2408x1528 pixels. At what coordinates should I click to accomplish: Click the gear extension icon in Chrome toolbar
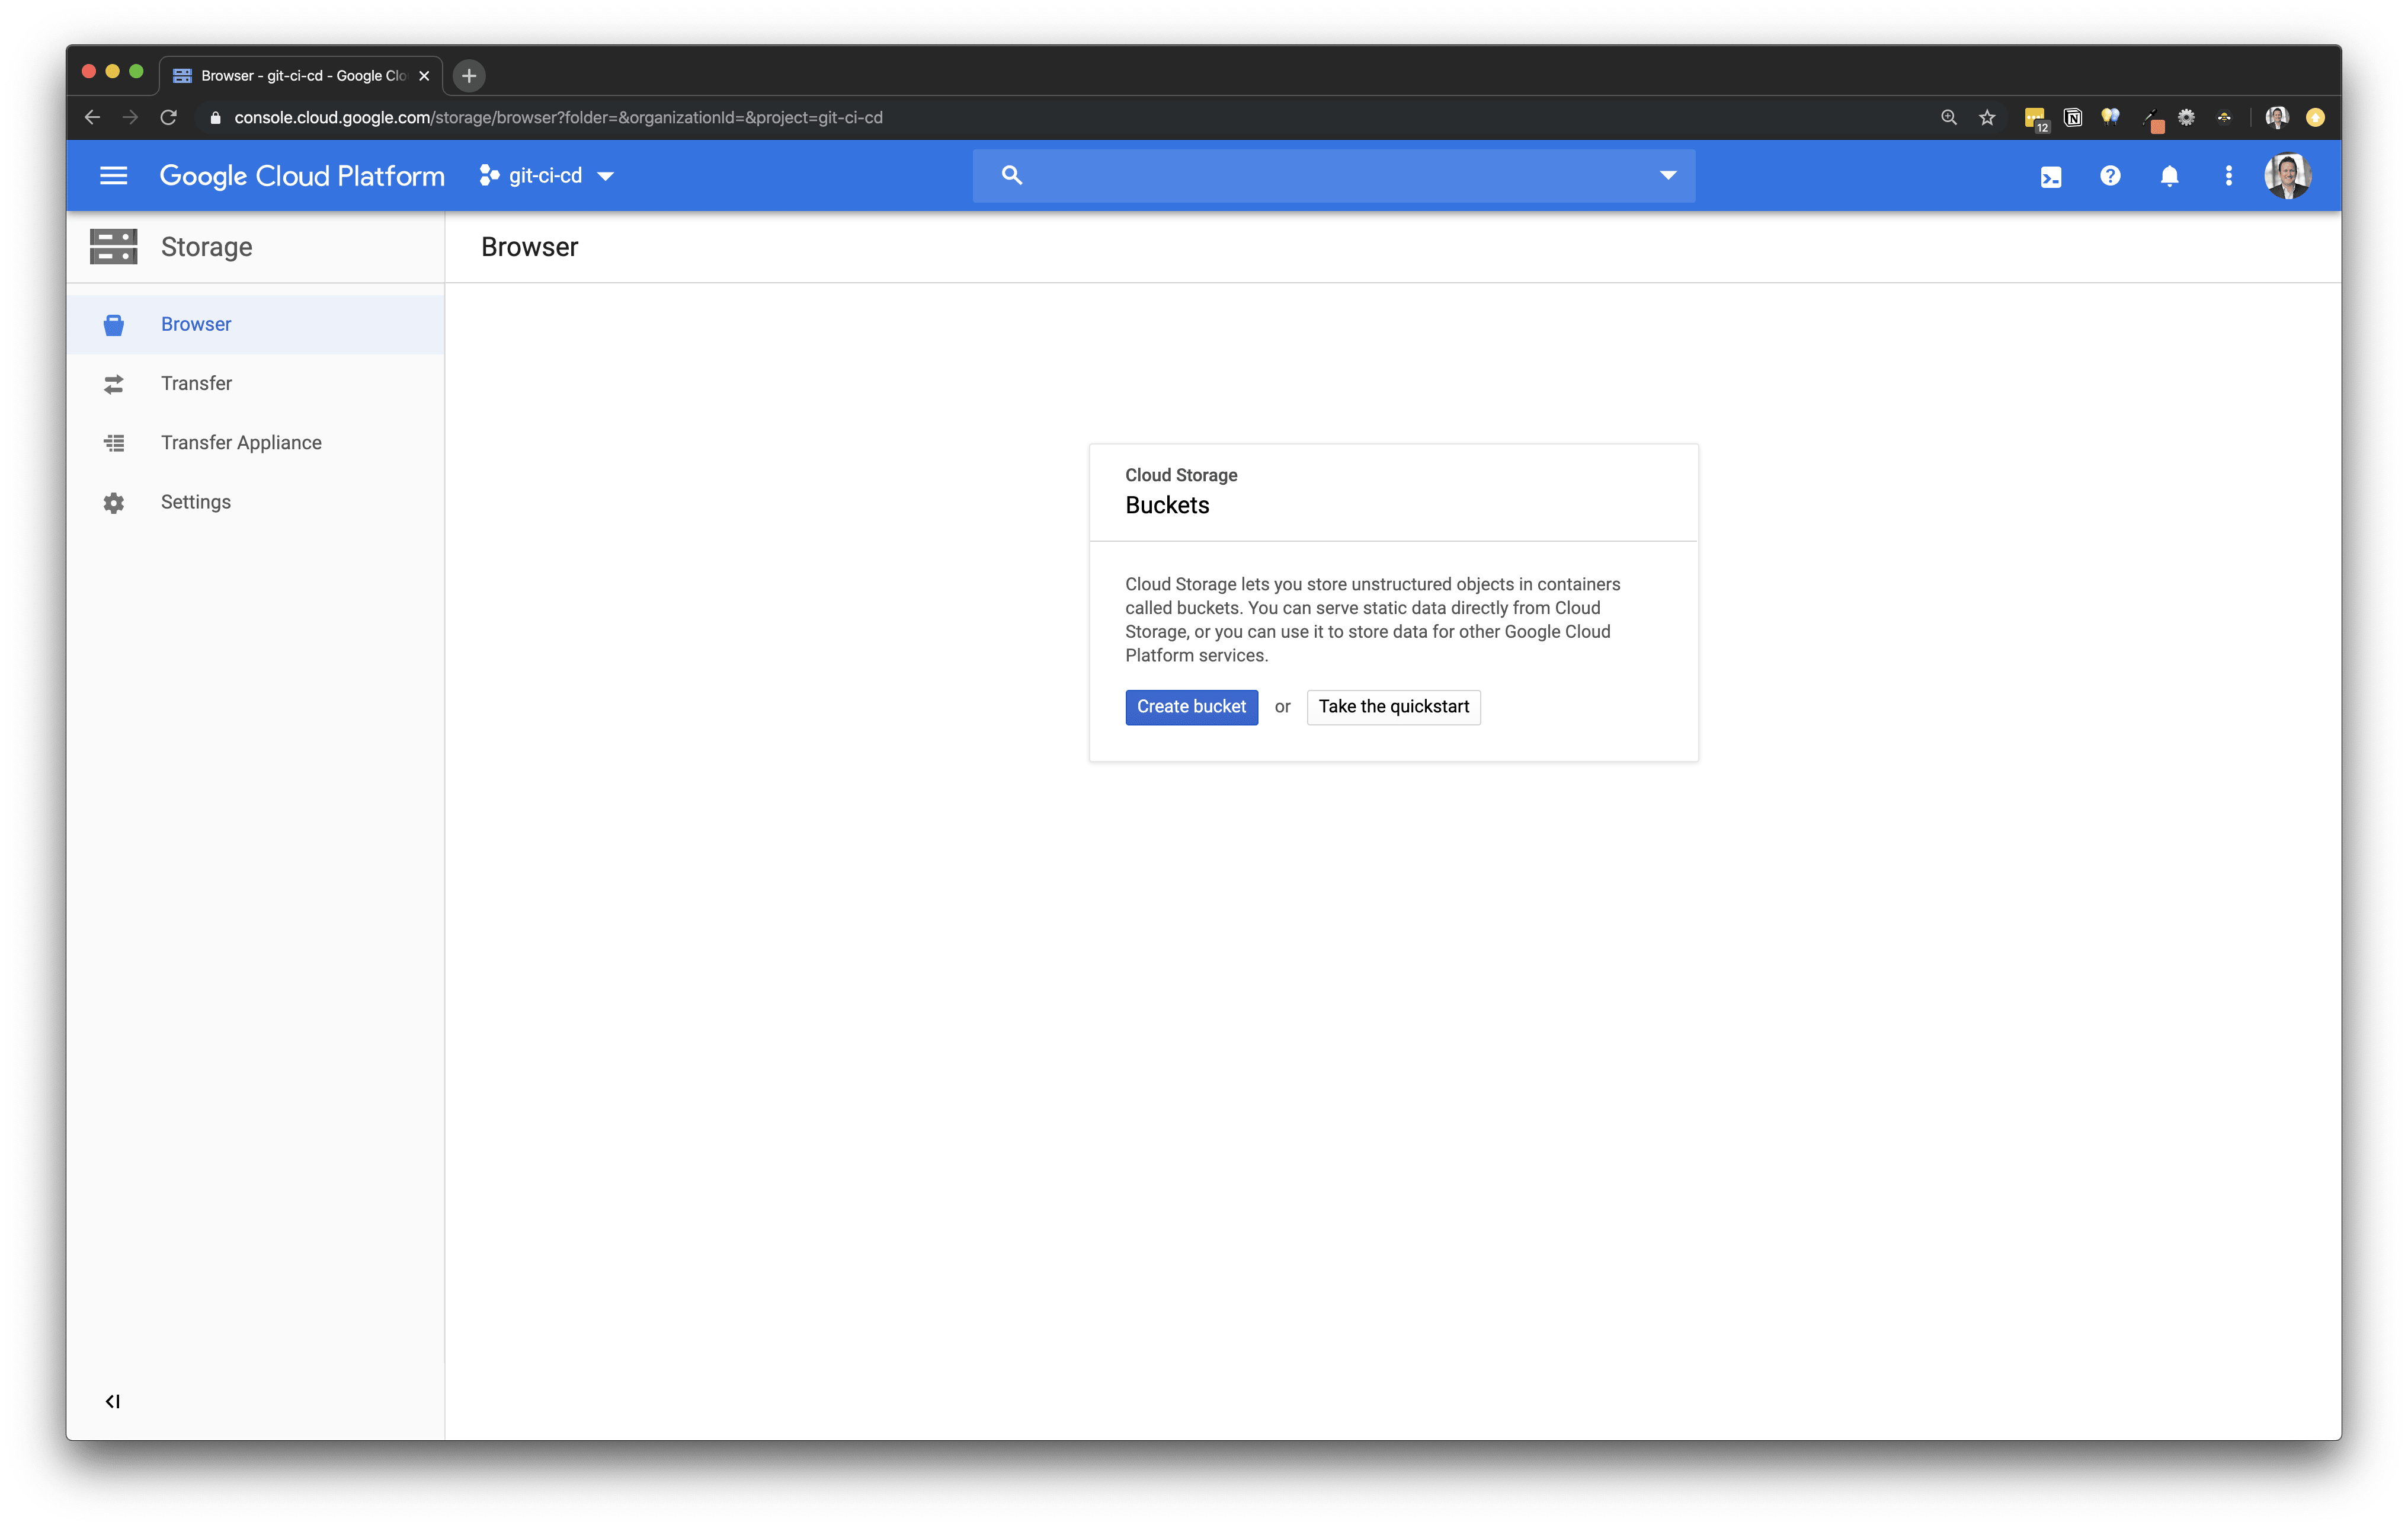(2187, 117)
